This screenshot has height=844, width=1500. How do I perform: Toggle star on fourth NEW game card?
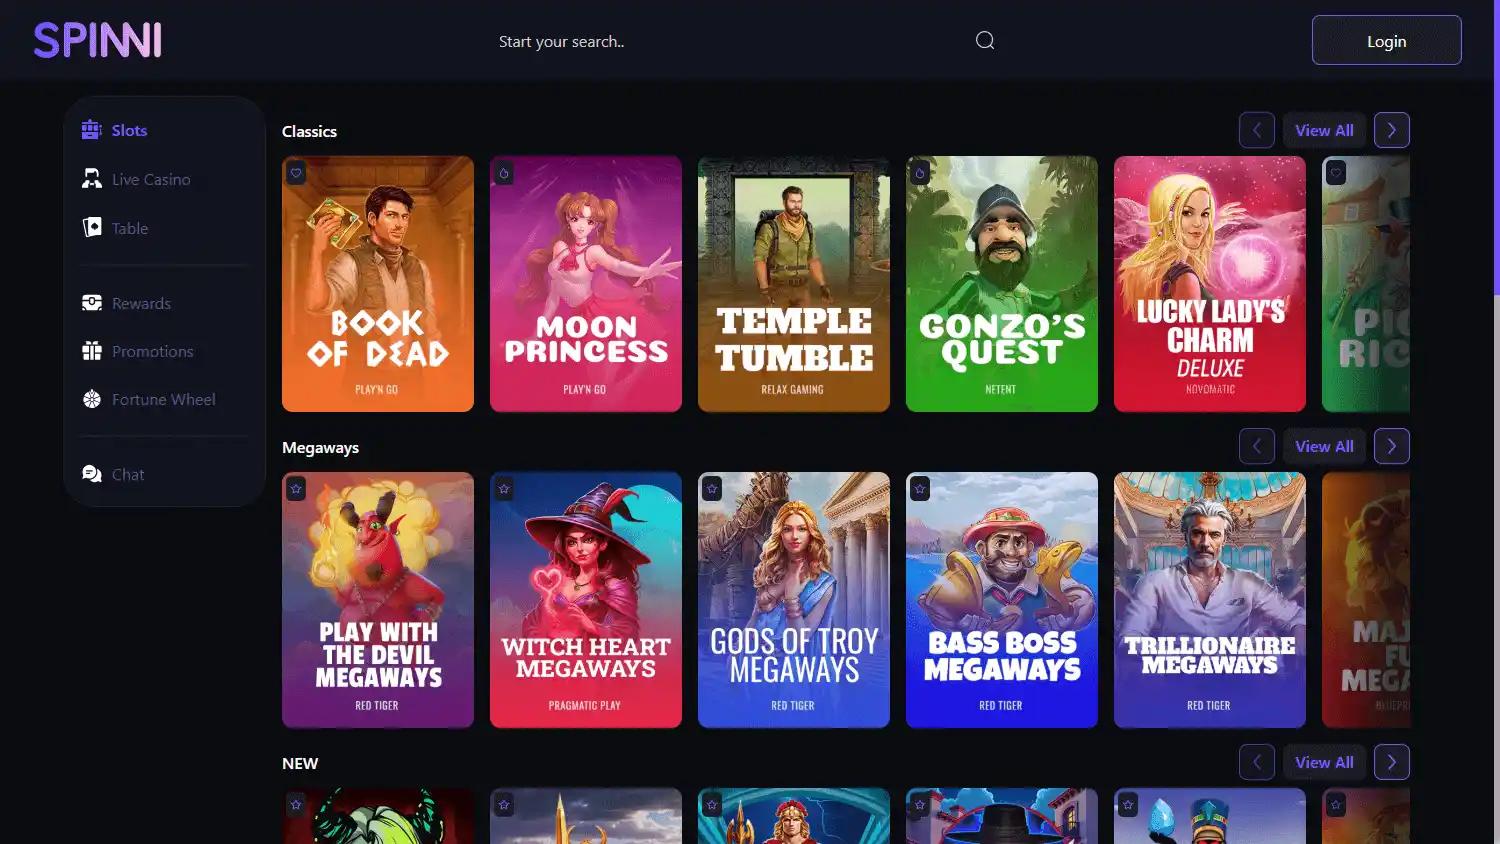pos(920,804)
